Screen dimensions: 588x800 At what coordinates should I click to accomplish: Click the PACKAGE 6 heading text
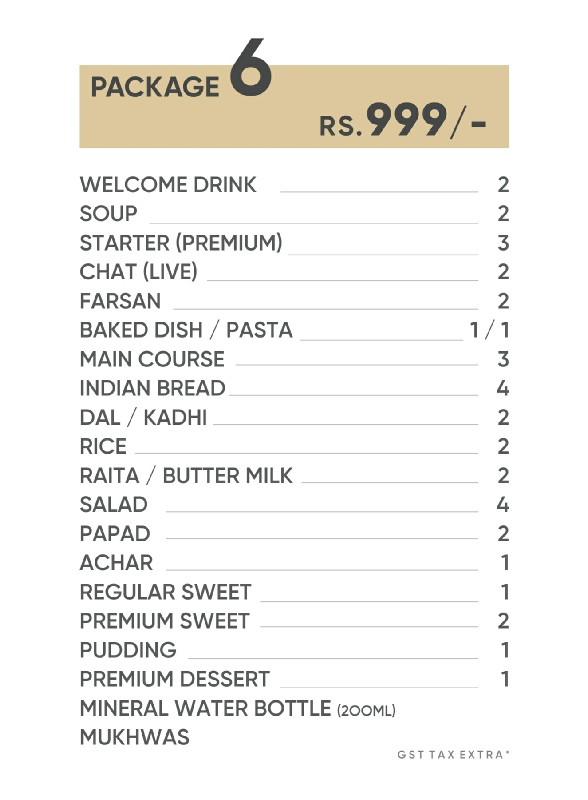click(181, 69)
